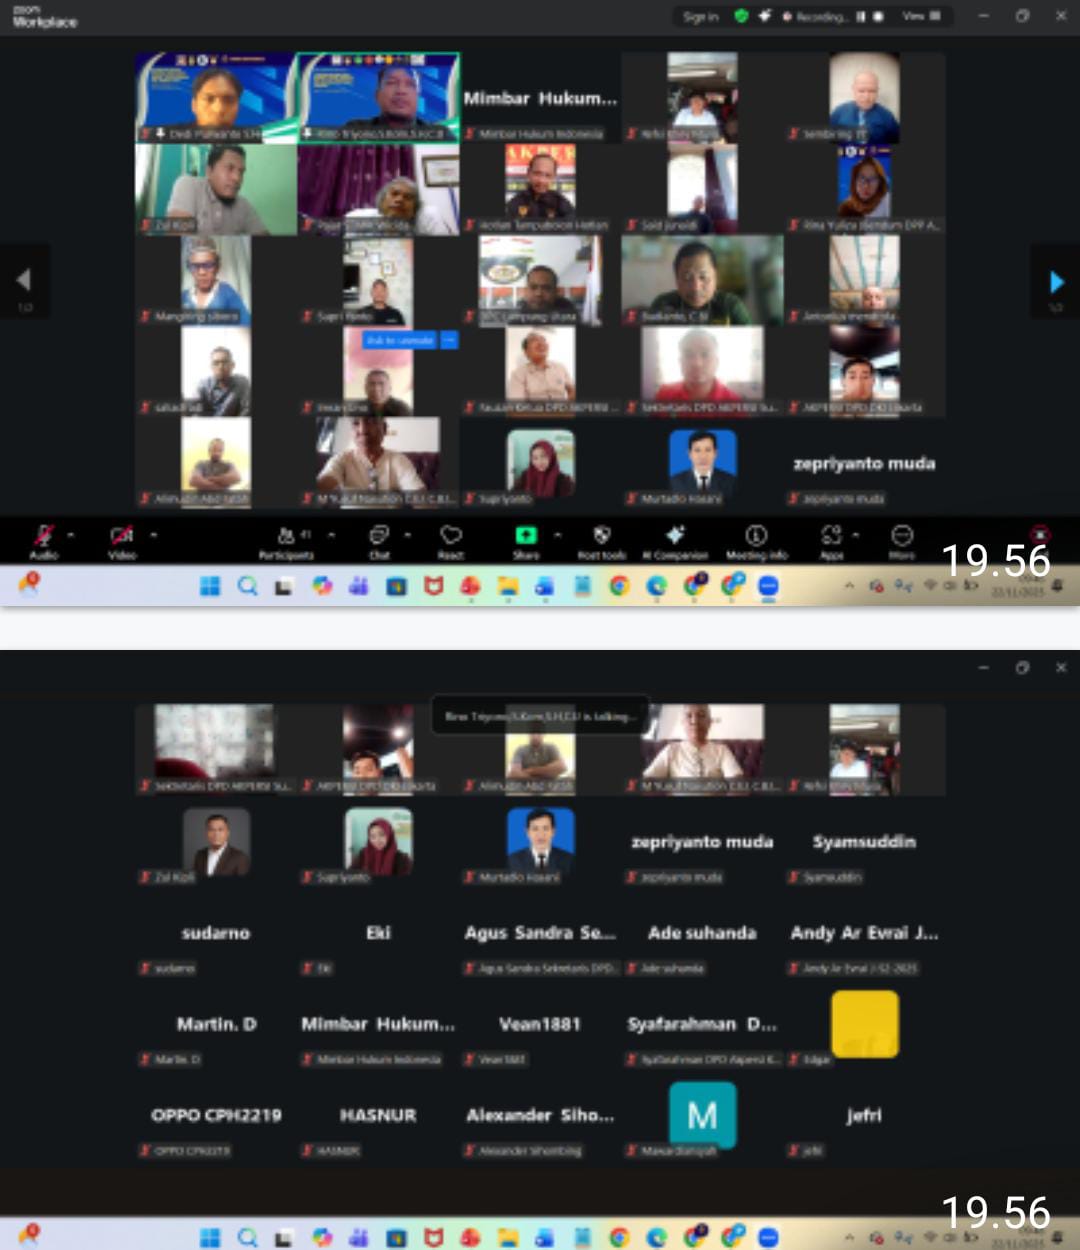Viewport: 1080px width, 1250px height.
Task: Click the blue Ask to unmute button
Action: coord(399,341)
